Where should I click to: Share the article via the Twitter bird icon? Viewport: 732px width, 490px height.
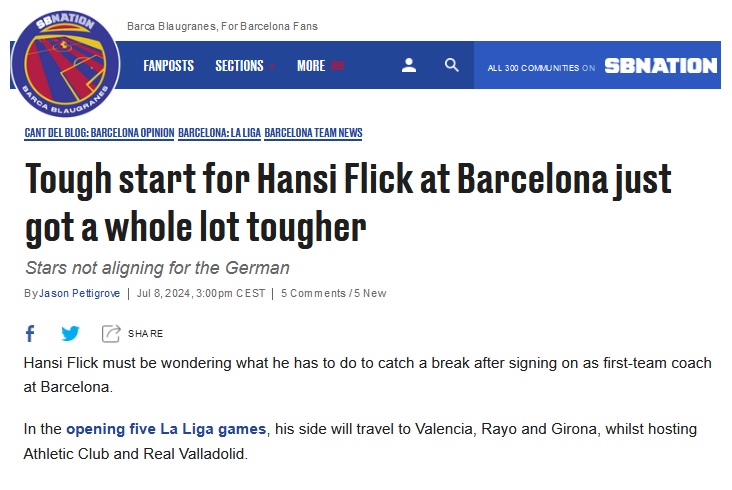click(x=70, y=333)
